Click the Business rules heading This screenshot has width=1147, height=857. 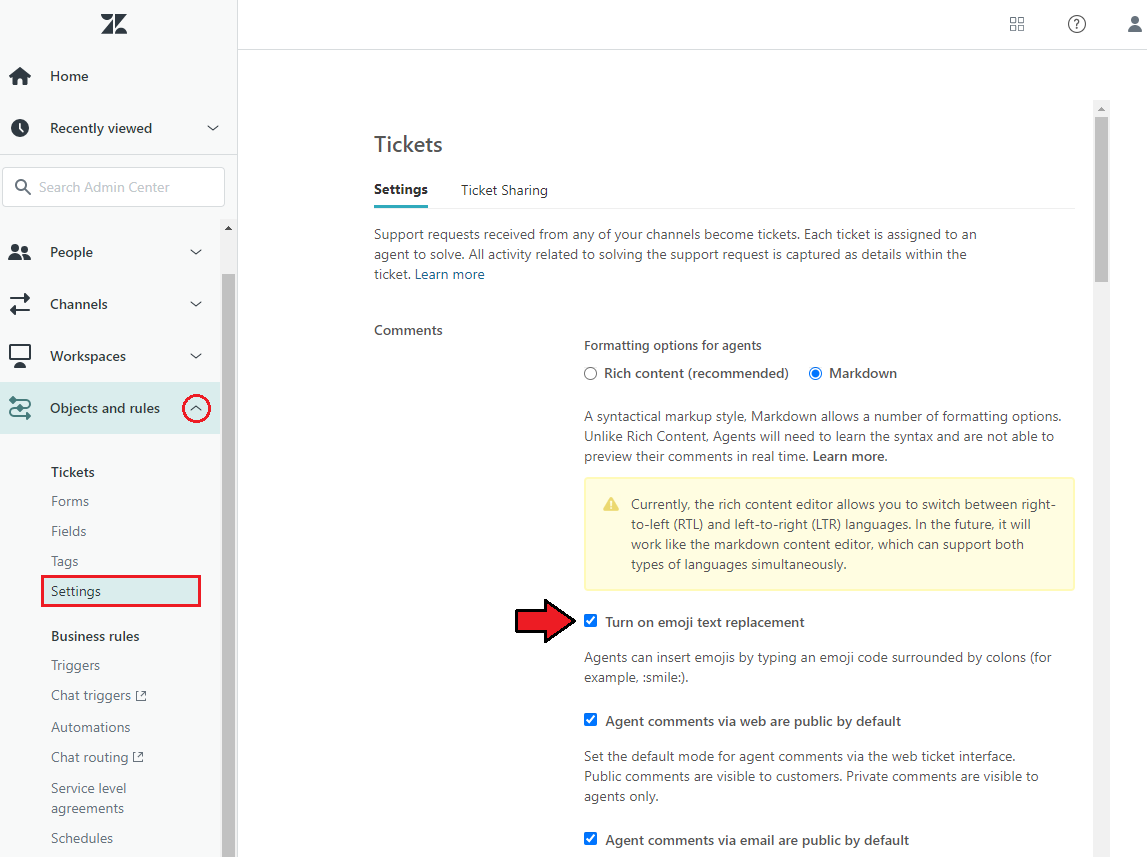(95, 636)
